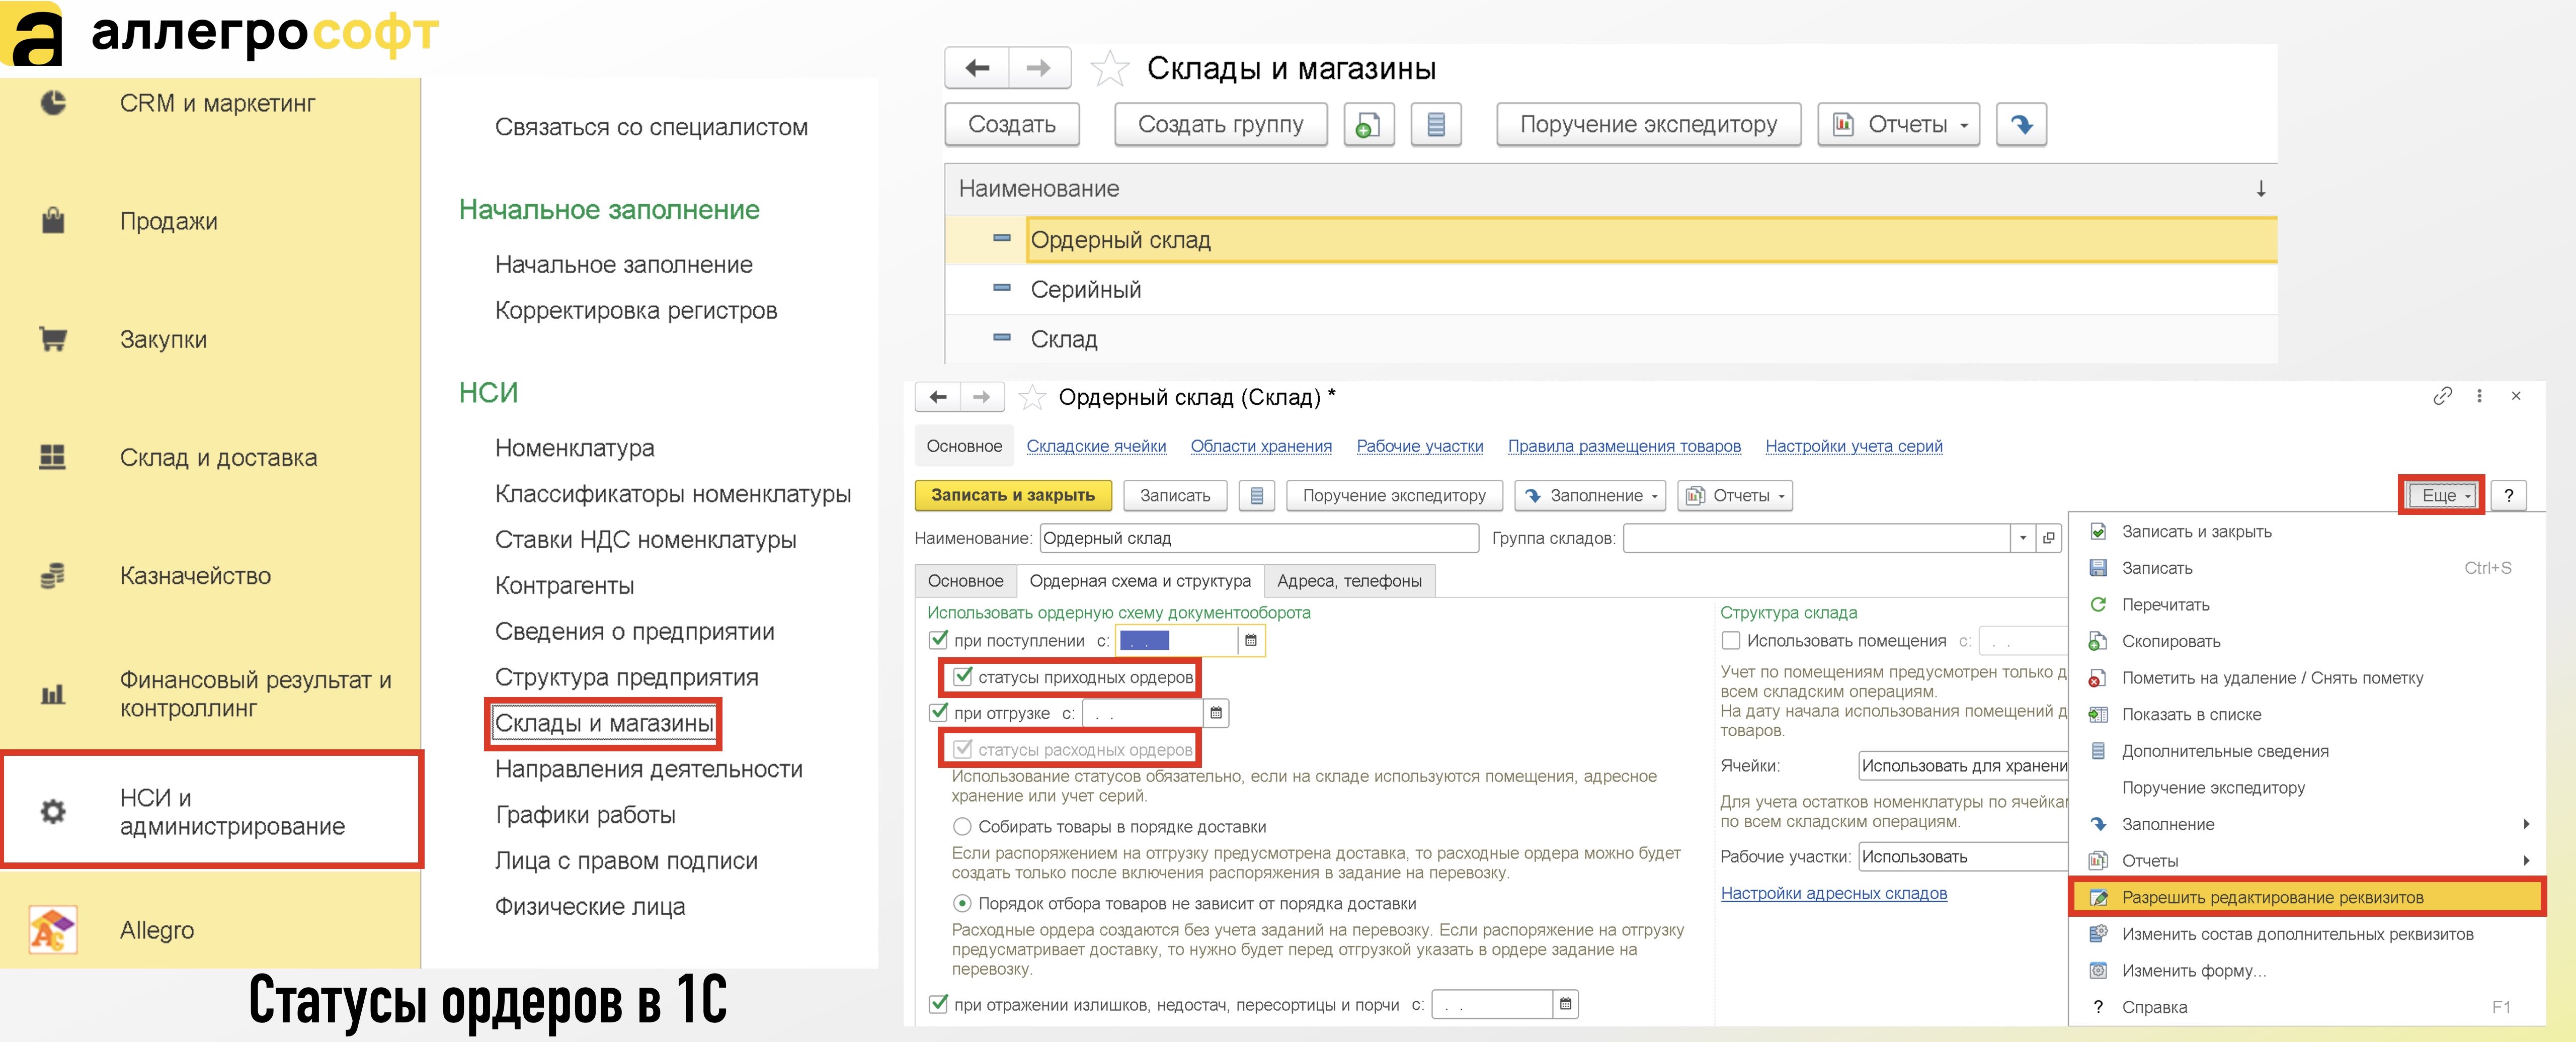Star the Ордерный склад form as favorite
2576x1042 pixels.
[x=1031, y=397]
